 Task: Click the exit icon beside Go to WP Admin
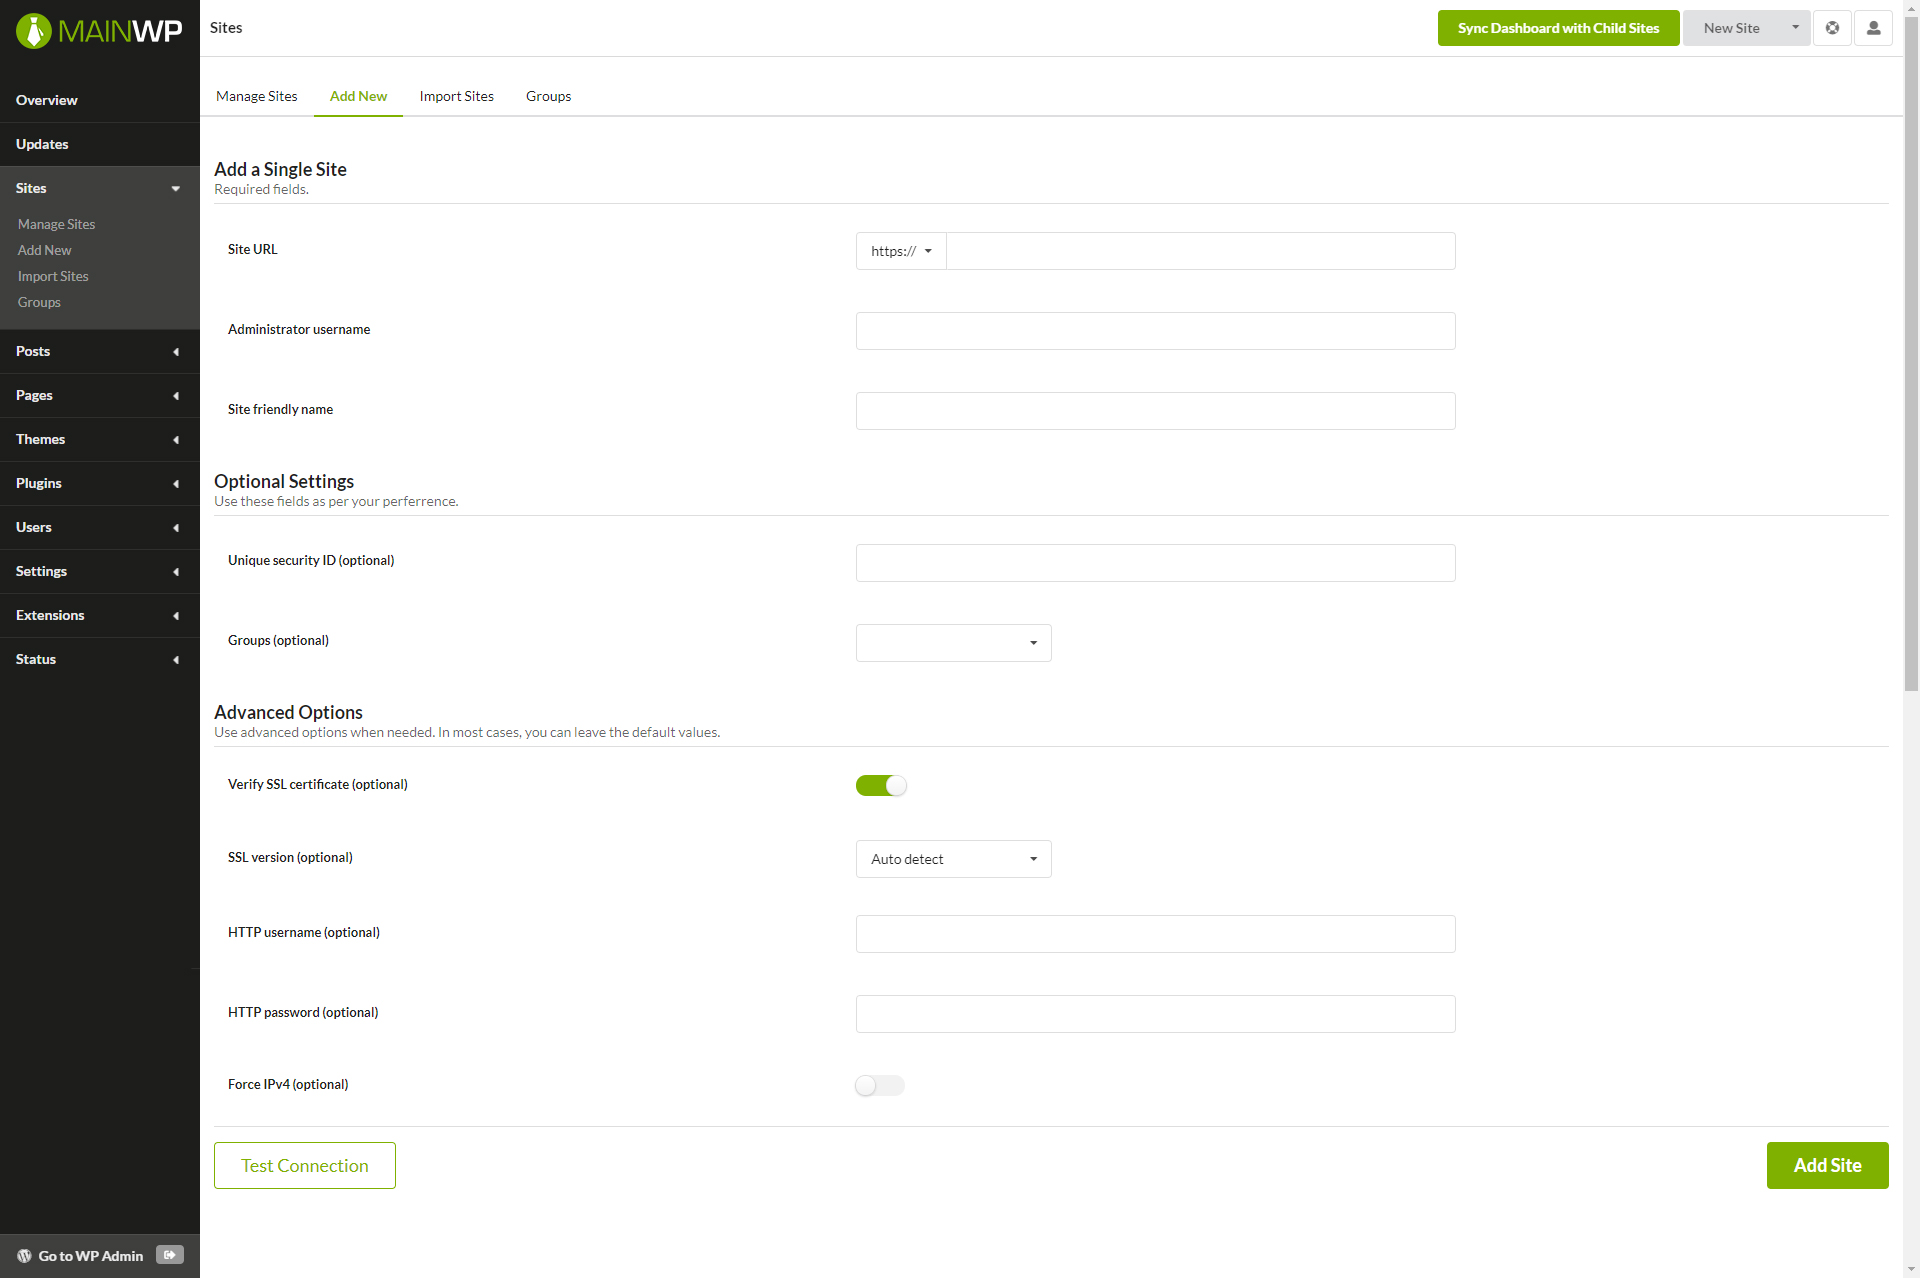click(x=170, y=1255)
